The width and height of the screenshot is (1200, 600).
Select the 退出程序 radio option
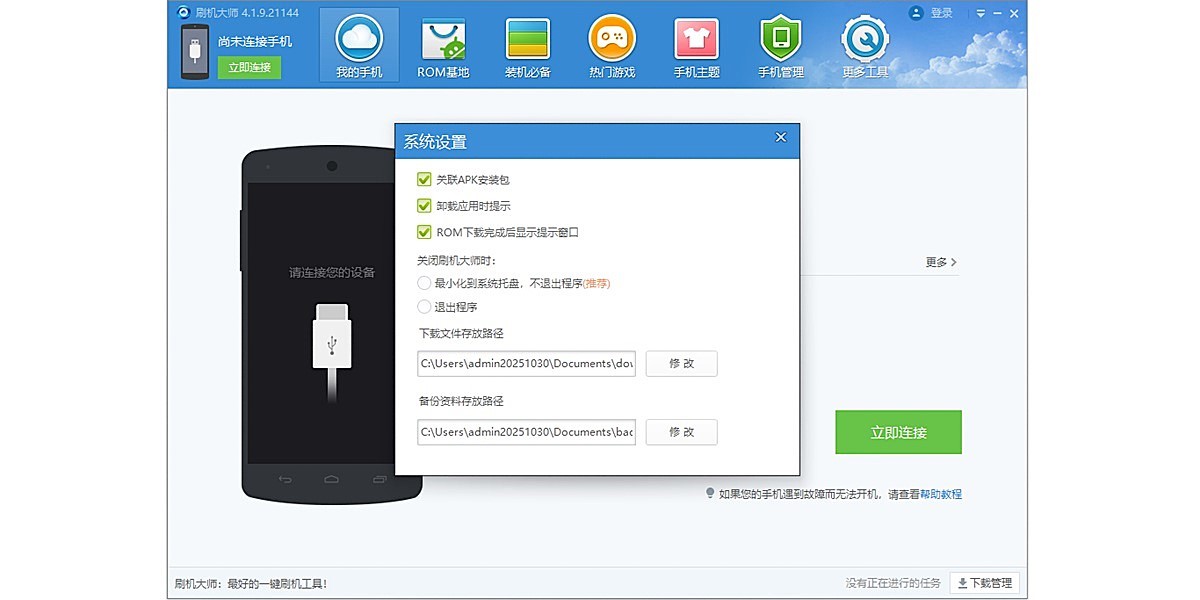click(424, 307)
